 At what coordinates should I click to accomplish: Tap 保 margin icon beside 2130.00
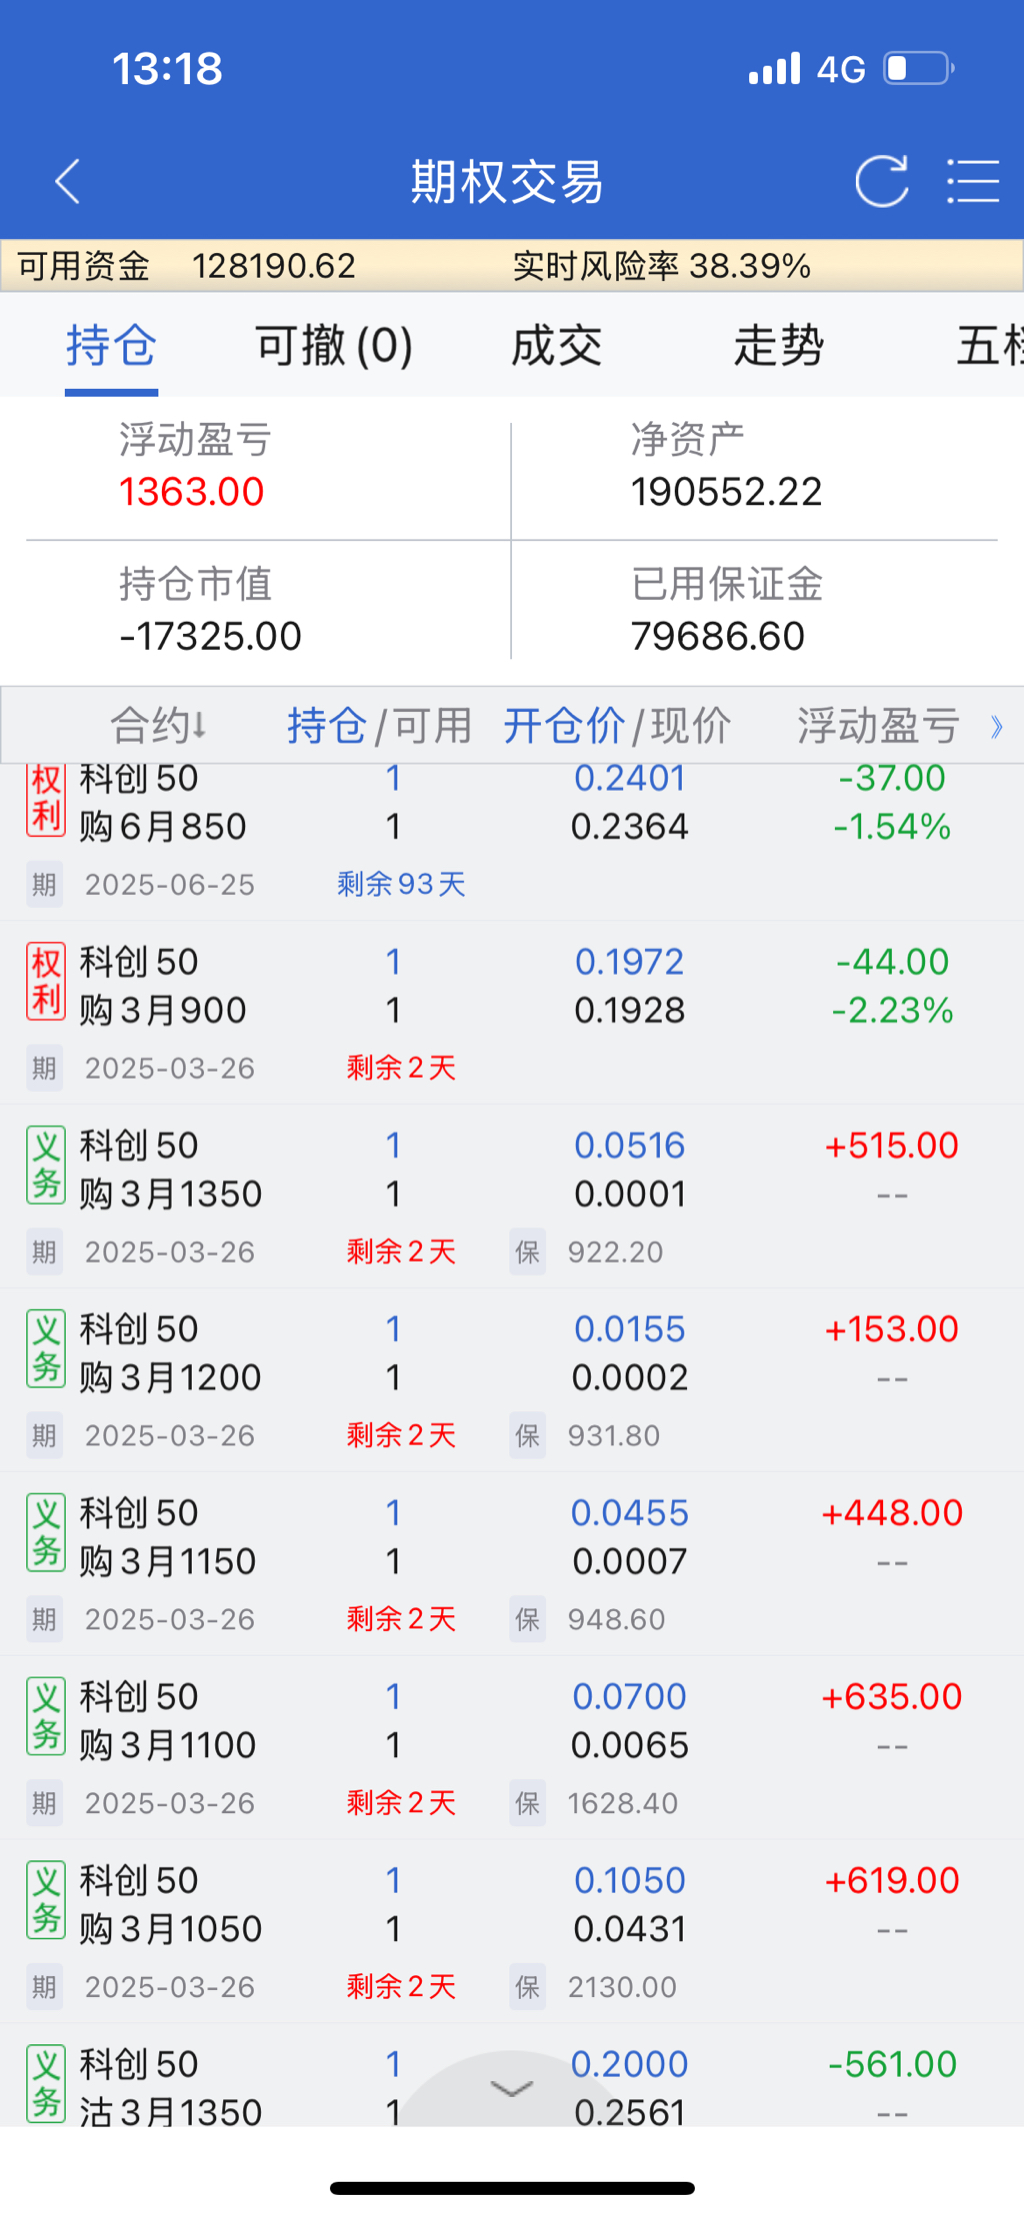(x=528, y=1986)
